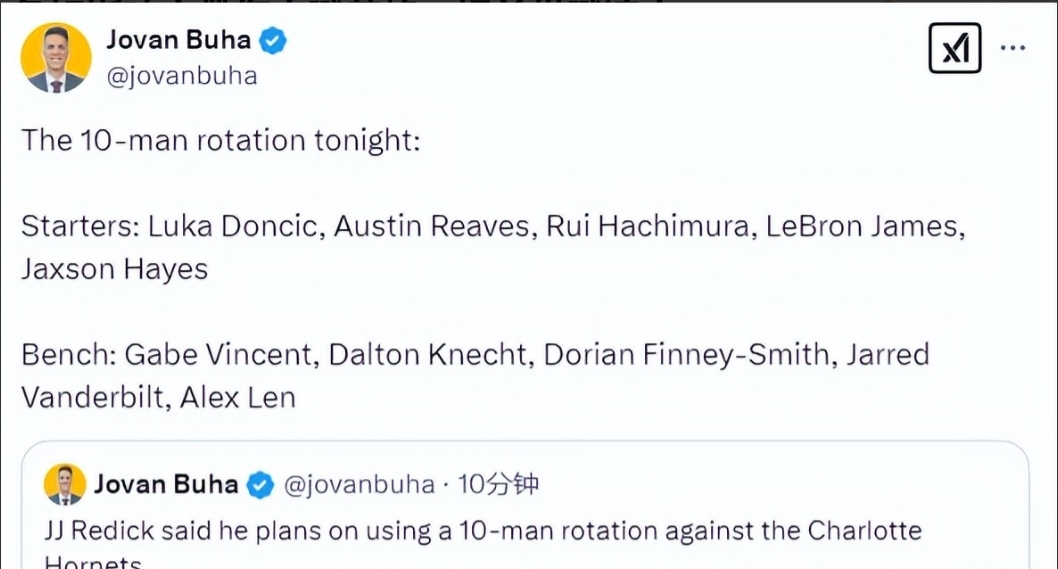The width and height of the screenshot is (1058, 569).
Task: Click the Jovan Buha name in the quoted tweet
Action: tap(166, 485)
